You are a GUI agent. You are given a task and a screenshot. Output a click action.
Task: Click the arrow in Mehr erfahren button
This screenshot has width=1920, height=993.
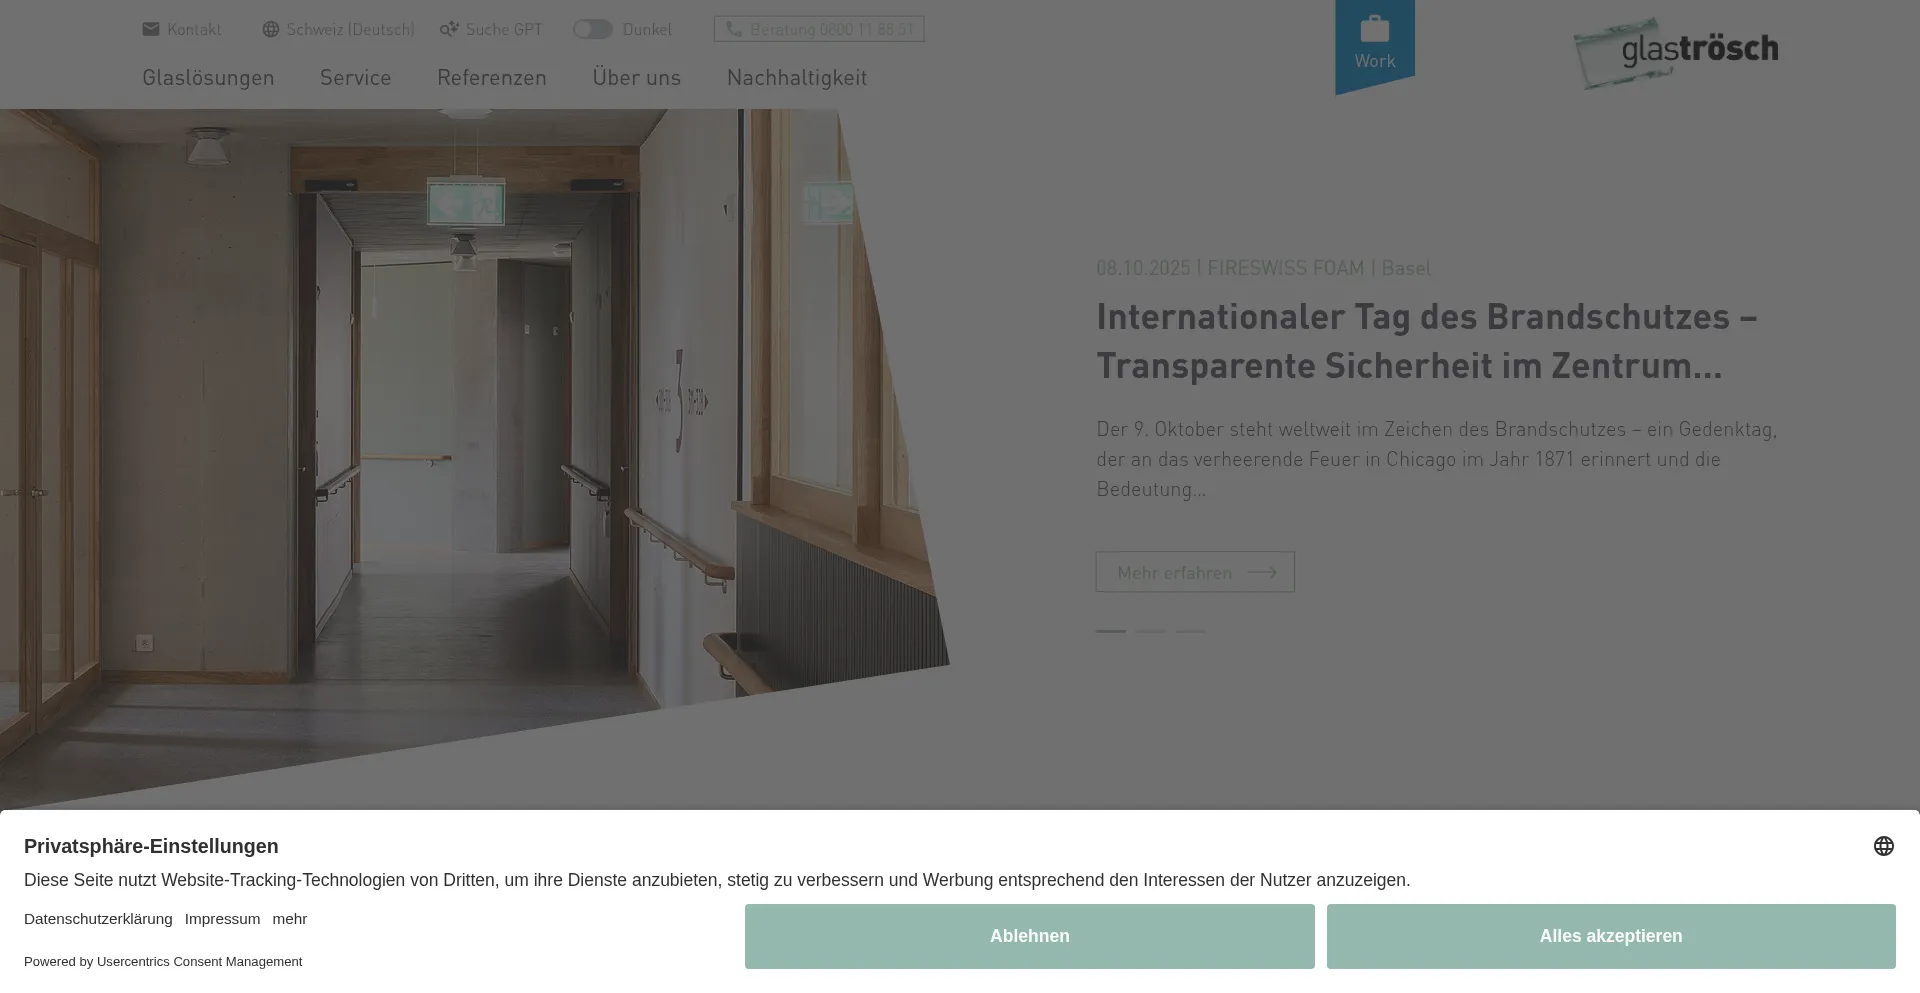coord(1262,572)
